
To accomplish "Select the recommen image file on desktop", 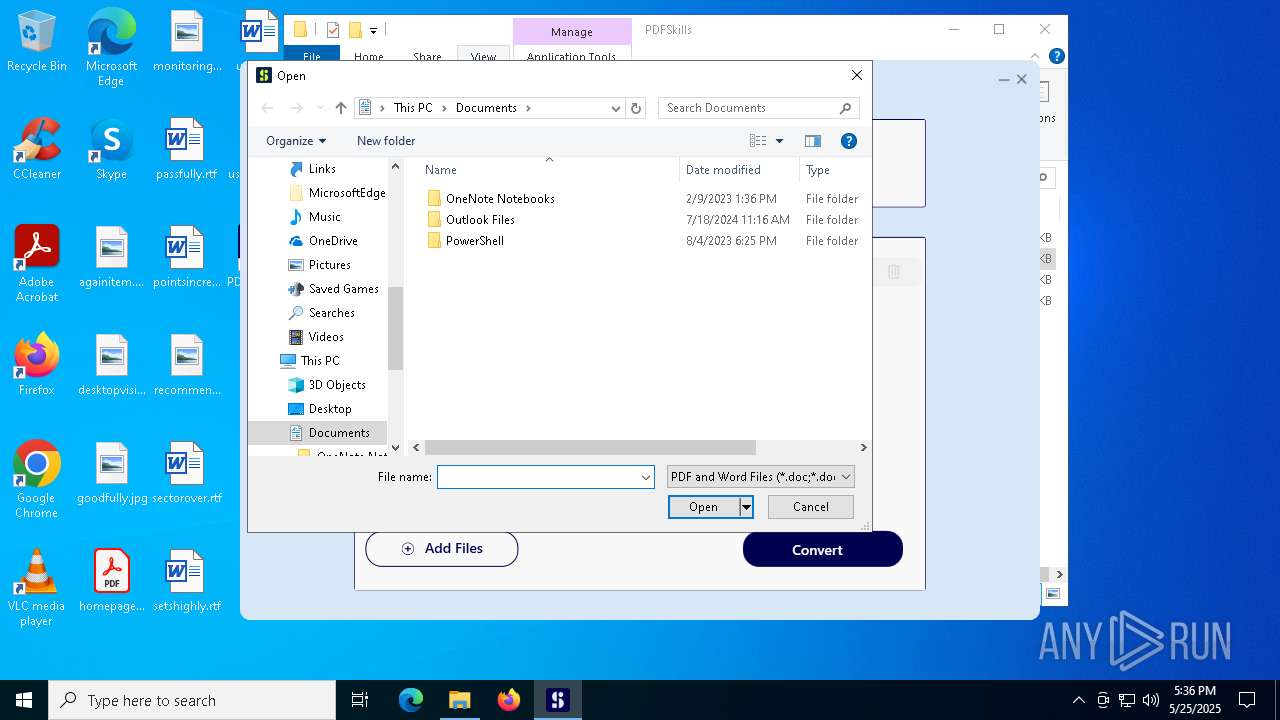I will tap(186, 365).
